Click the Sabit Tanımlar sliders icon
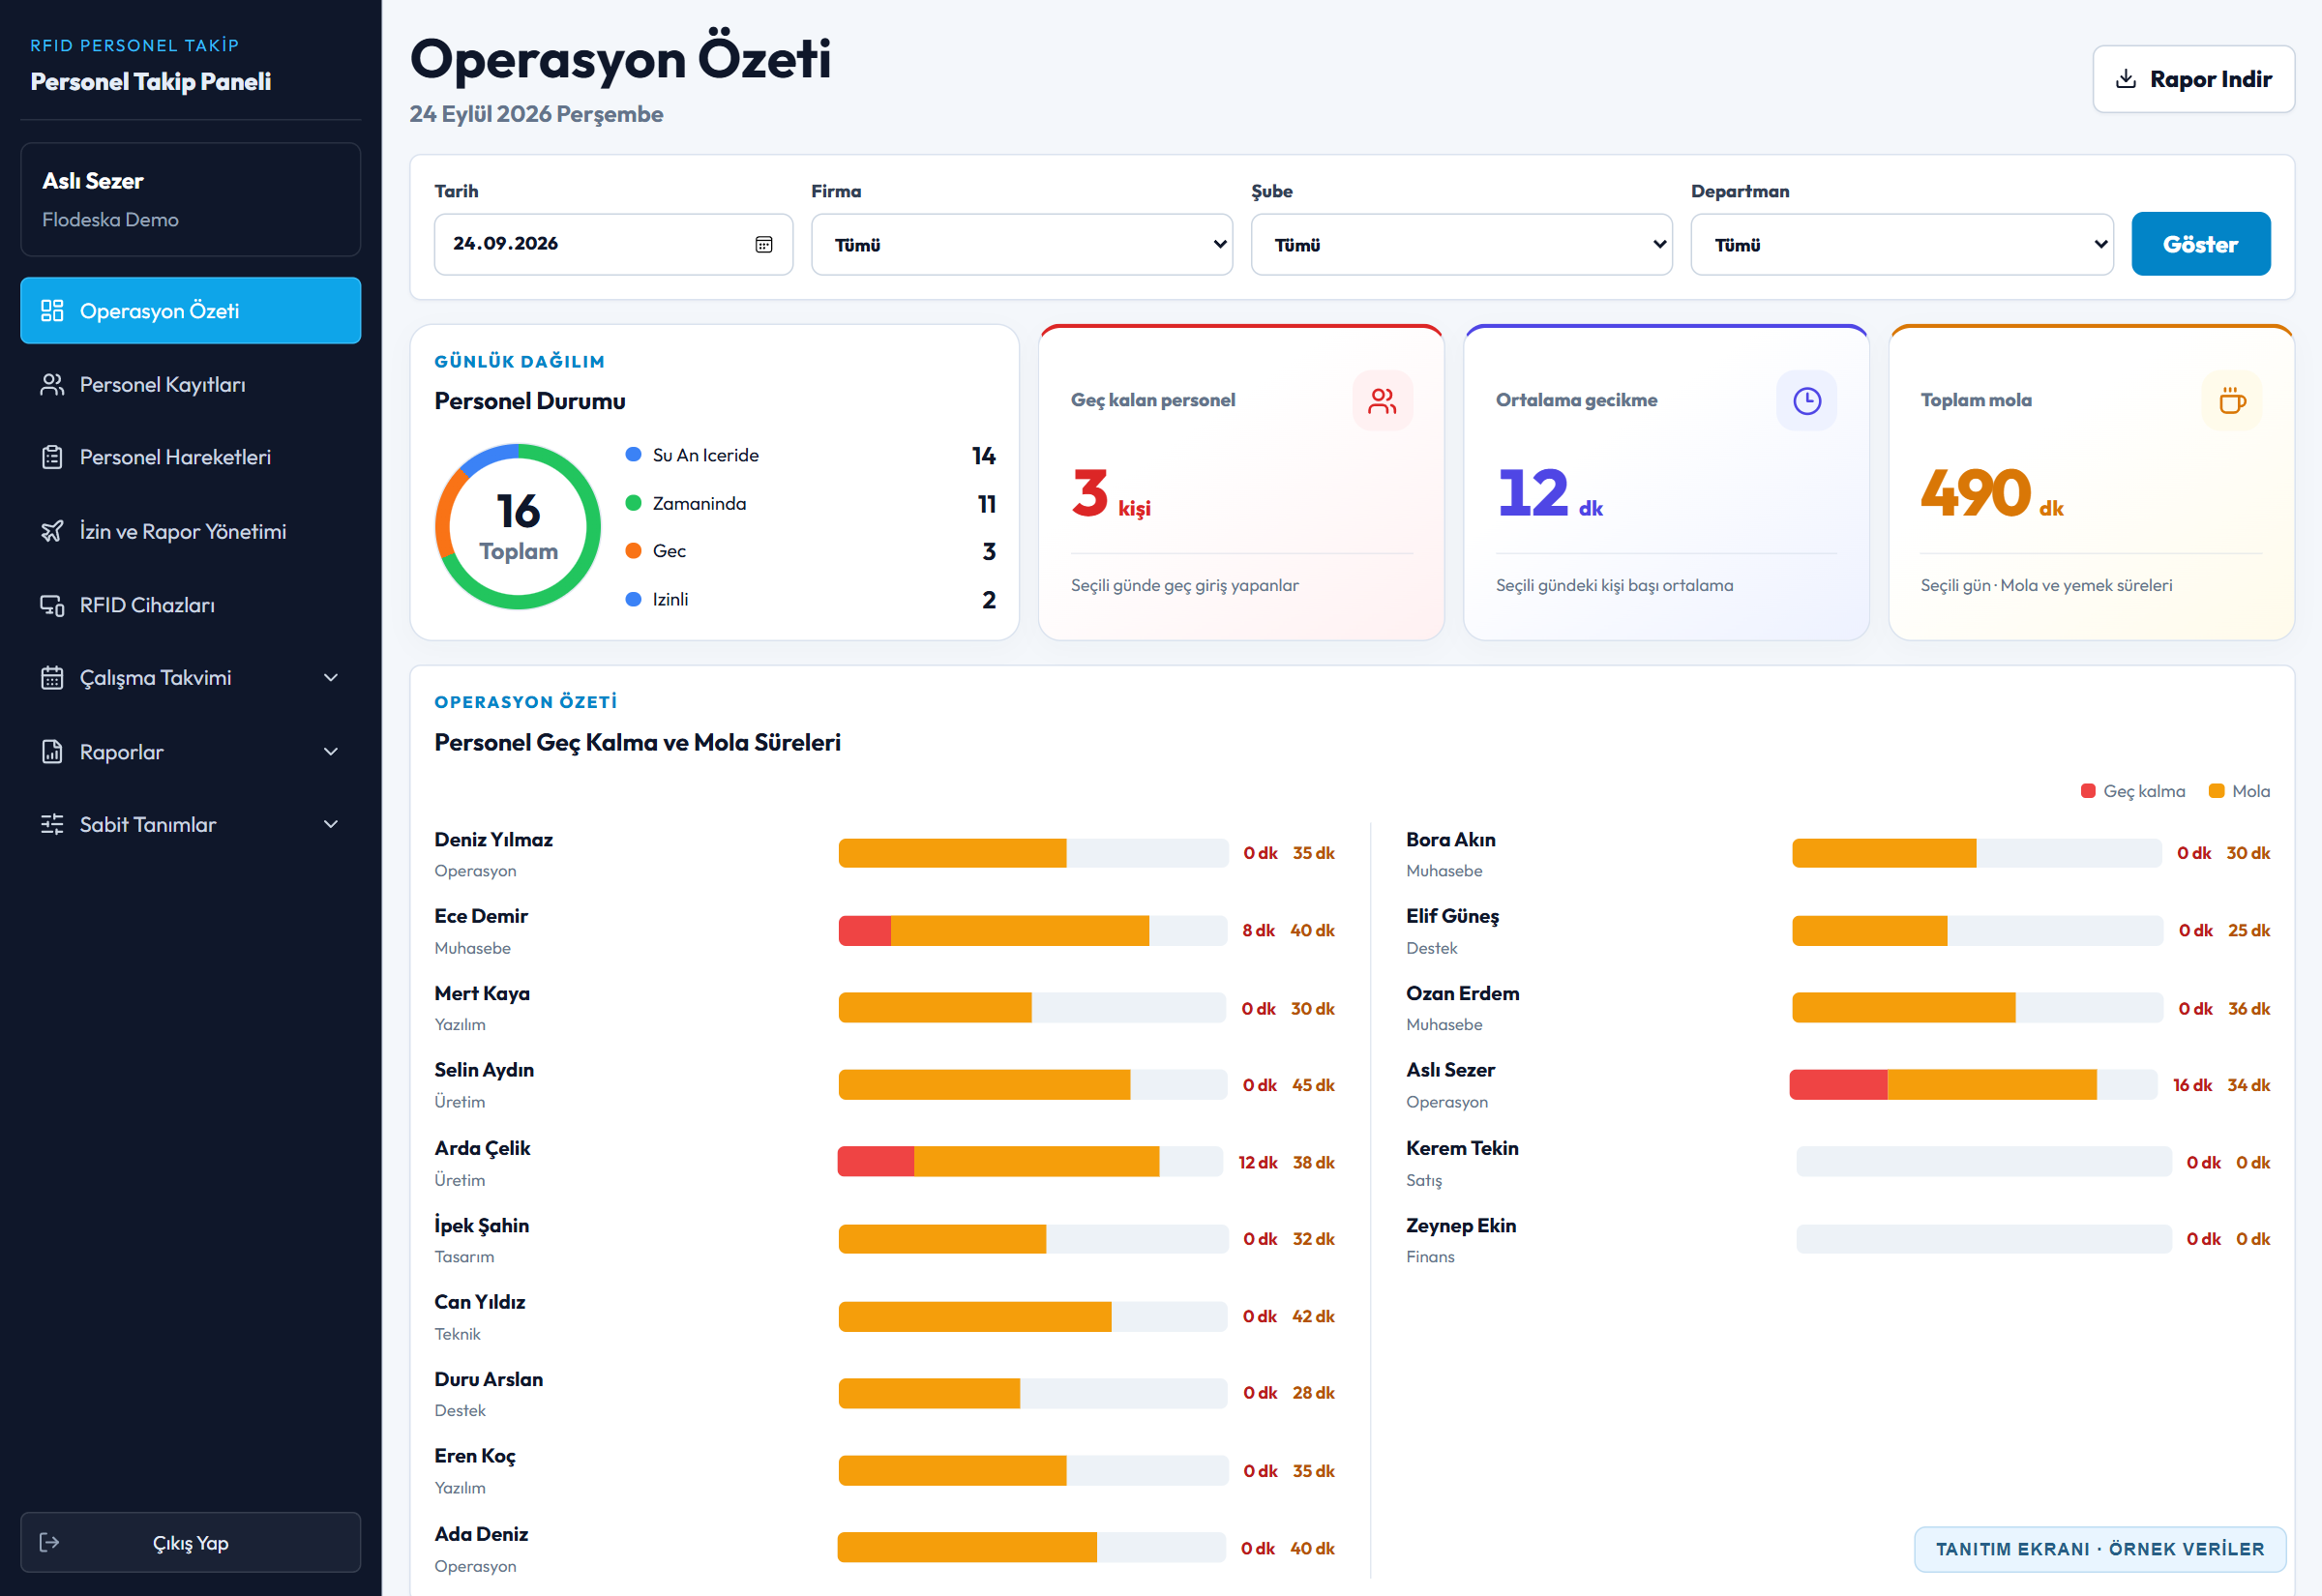2322x1596 pixels. [x=52, y=824]
